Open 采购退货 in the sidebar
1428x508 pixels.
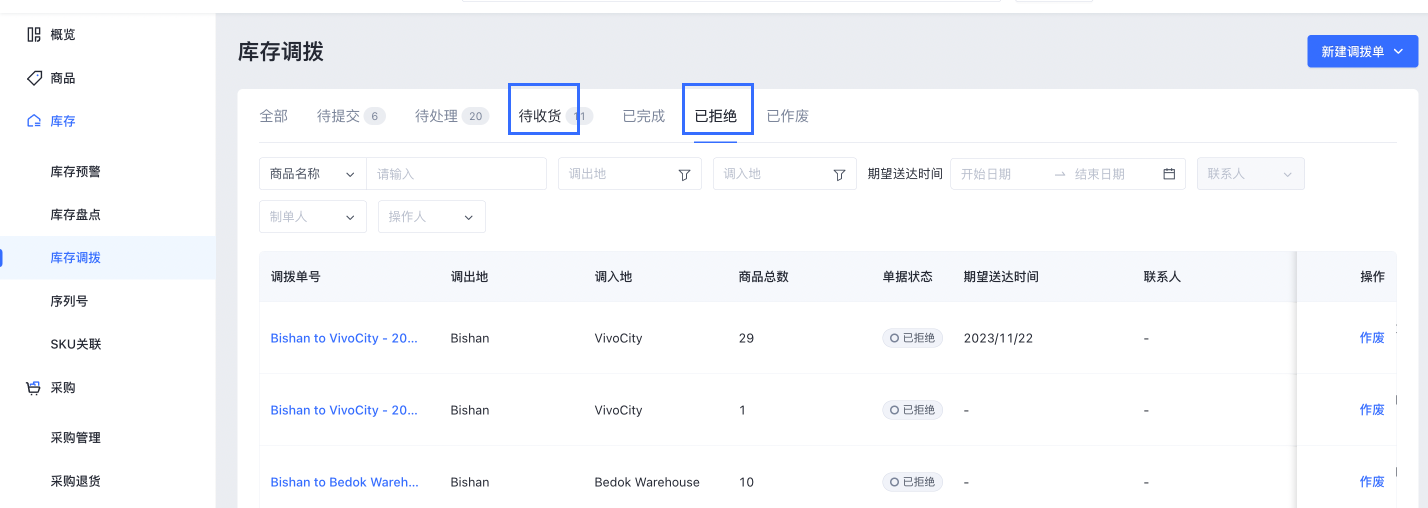76,480
